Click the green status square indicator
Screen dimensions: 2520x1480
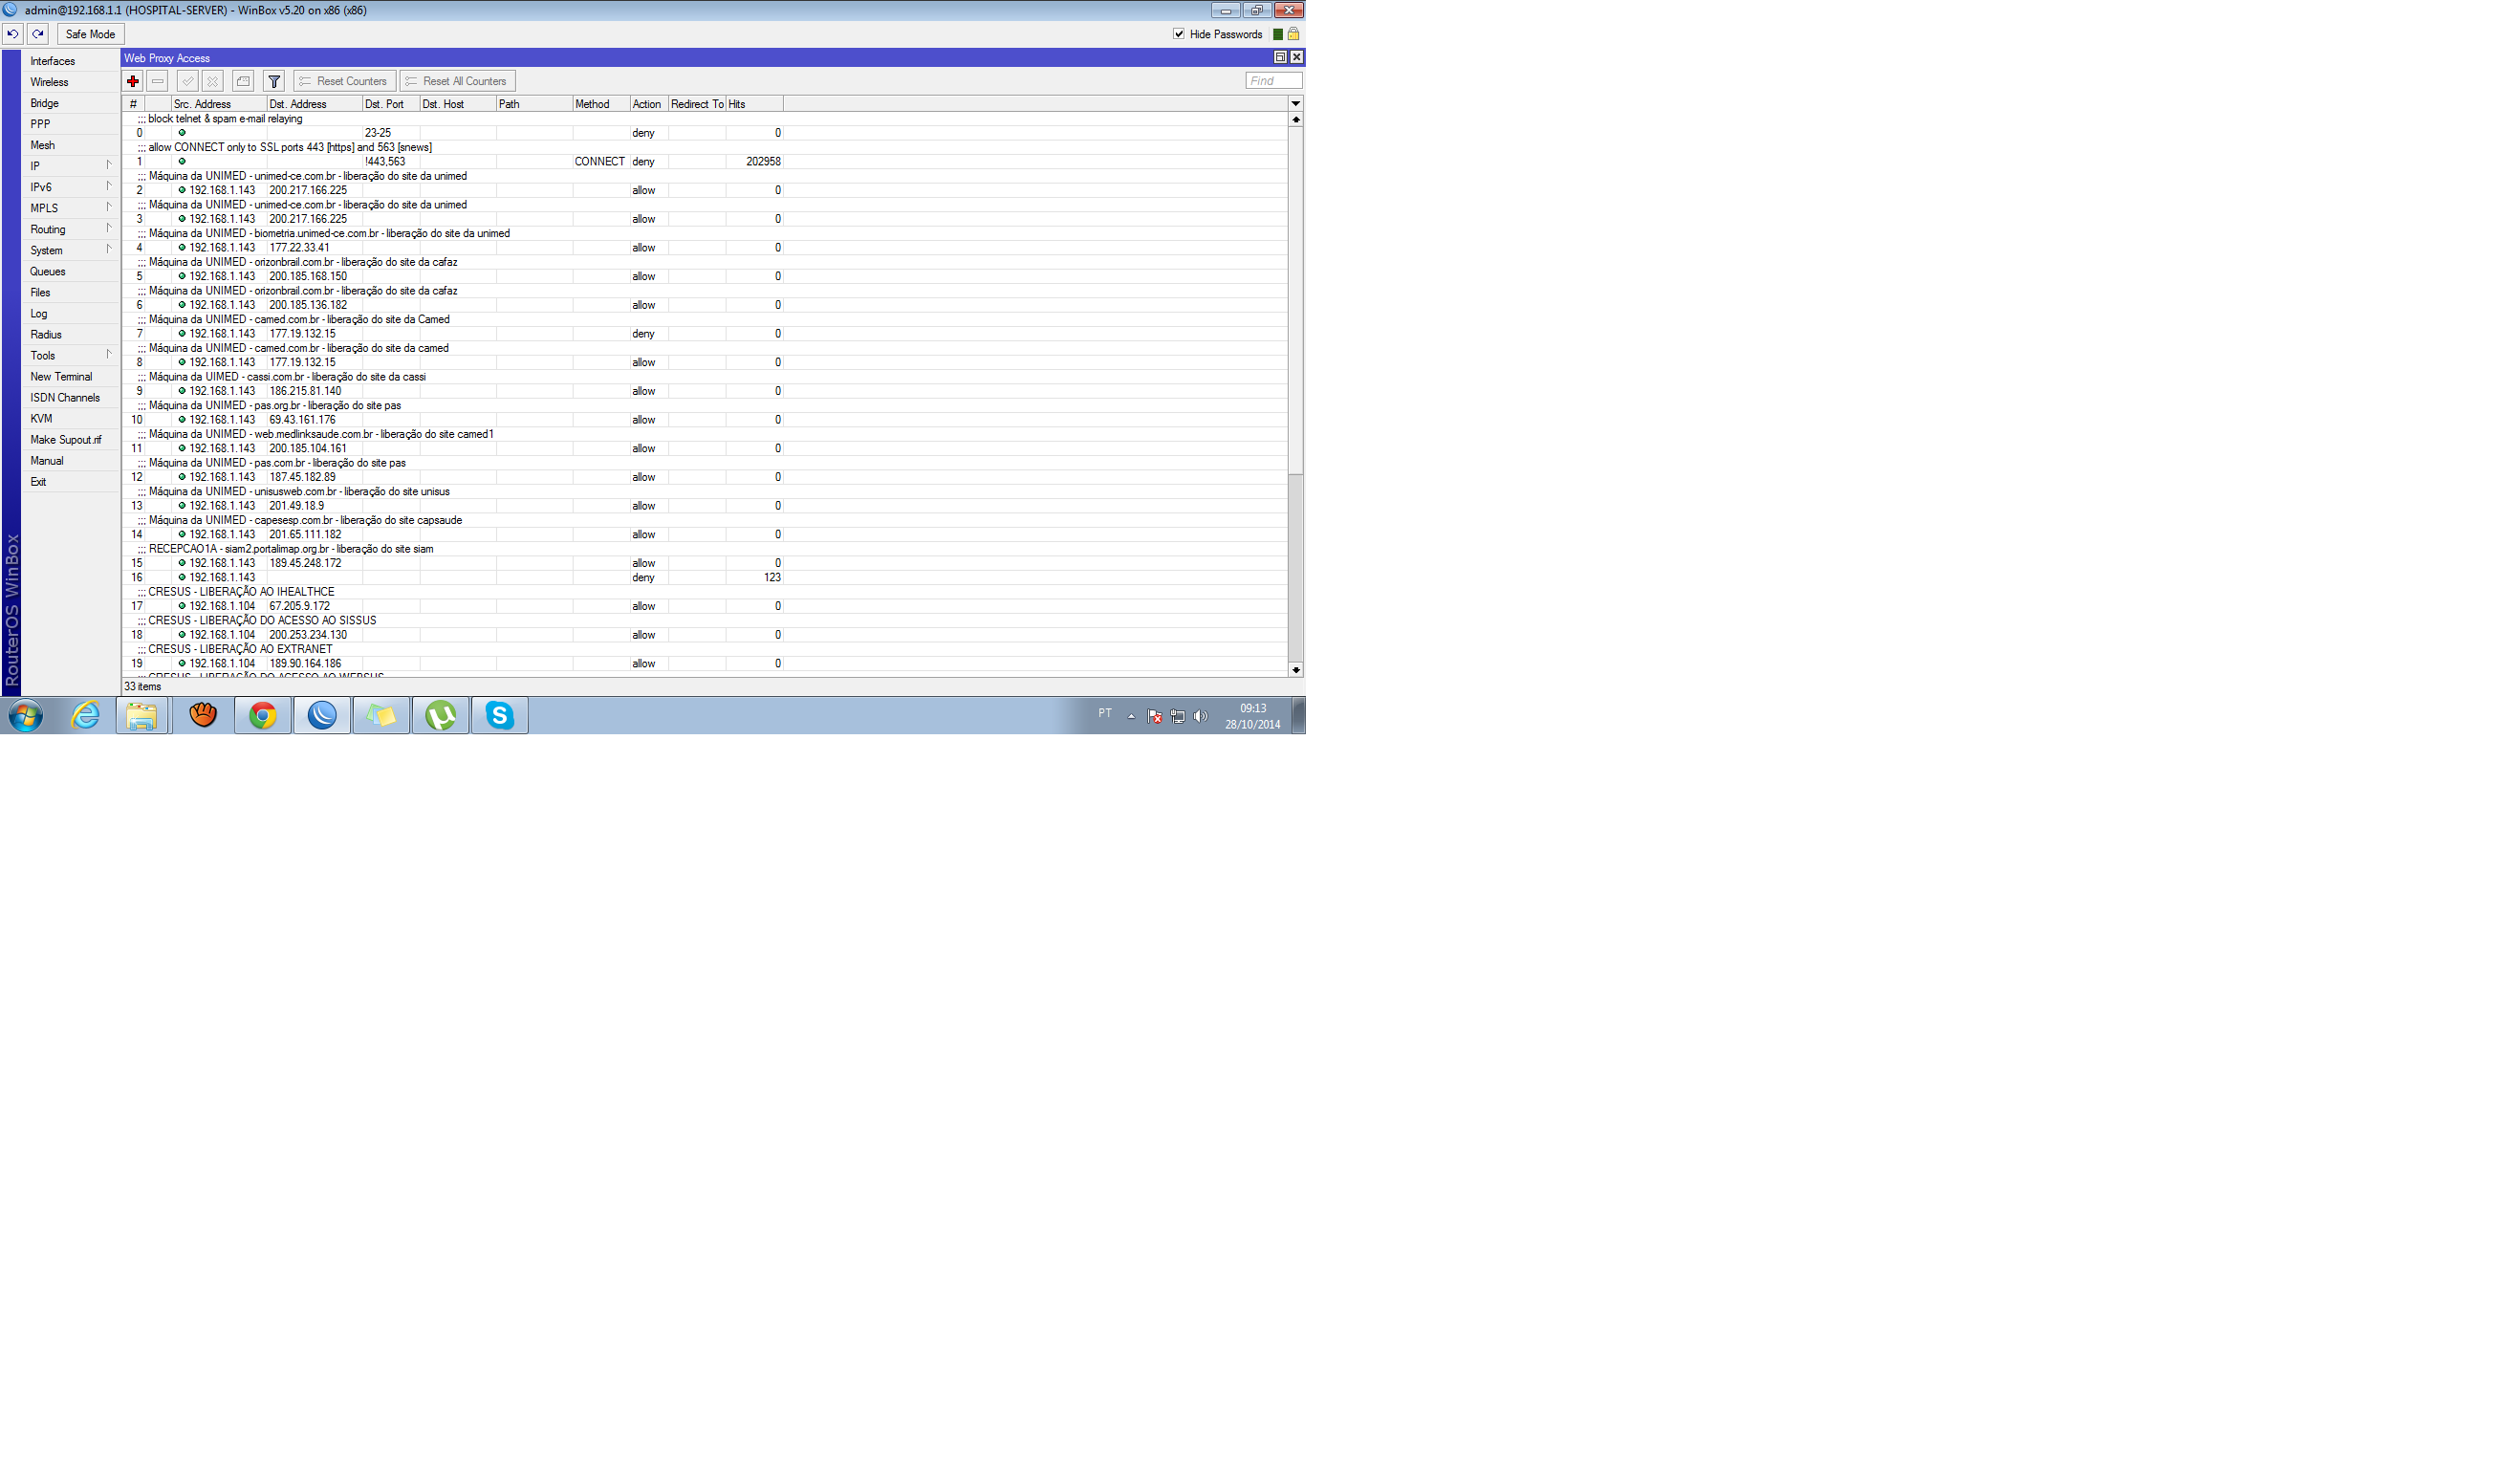(1278, 34)
